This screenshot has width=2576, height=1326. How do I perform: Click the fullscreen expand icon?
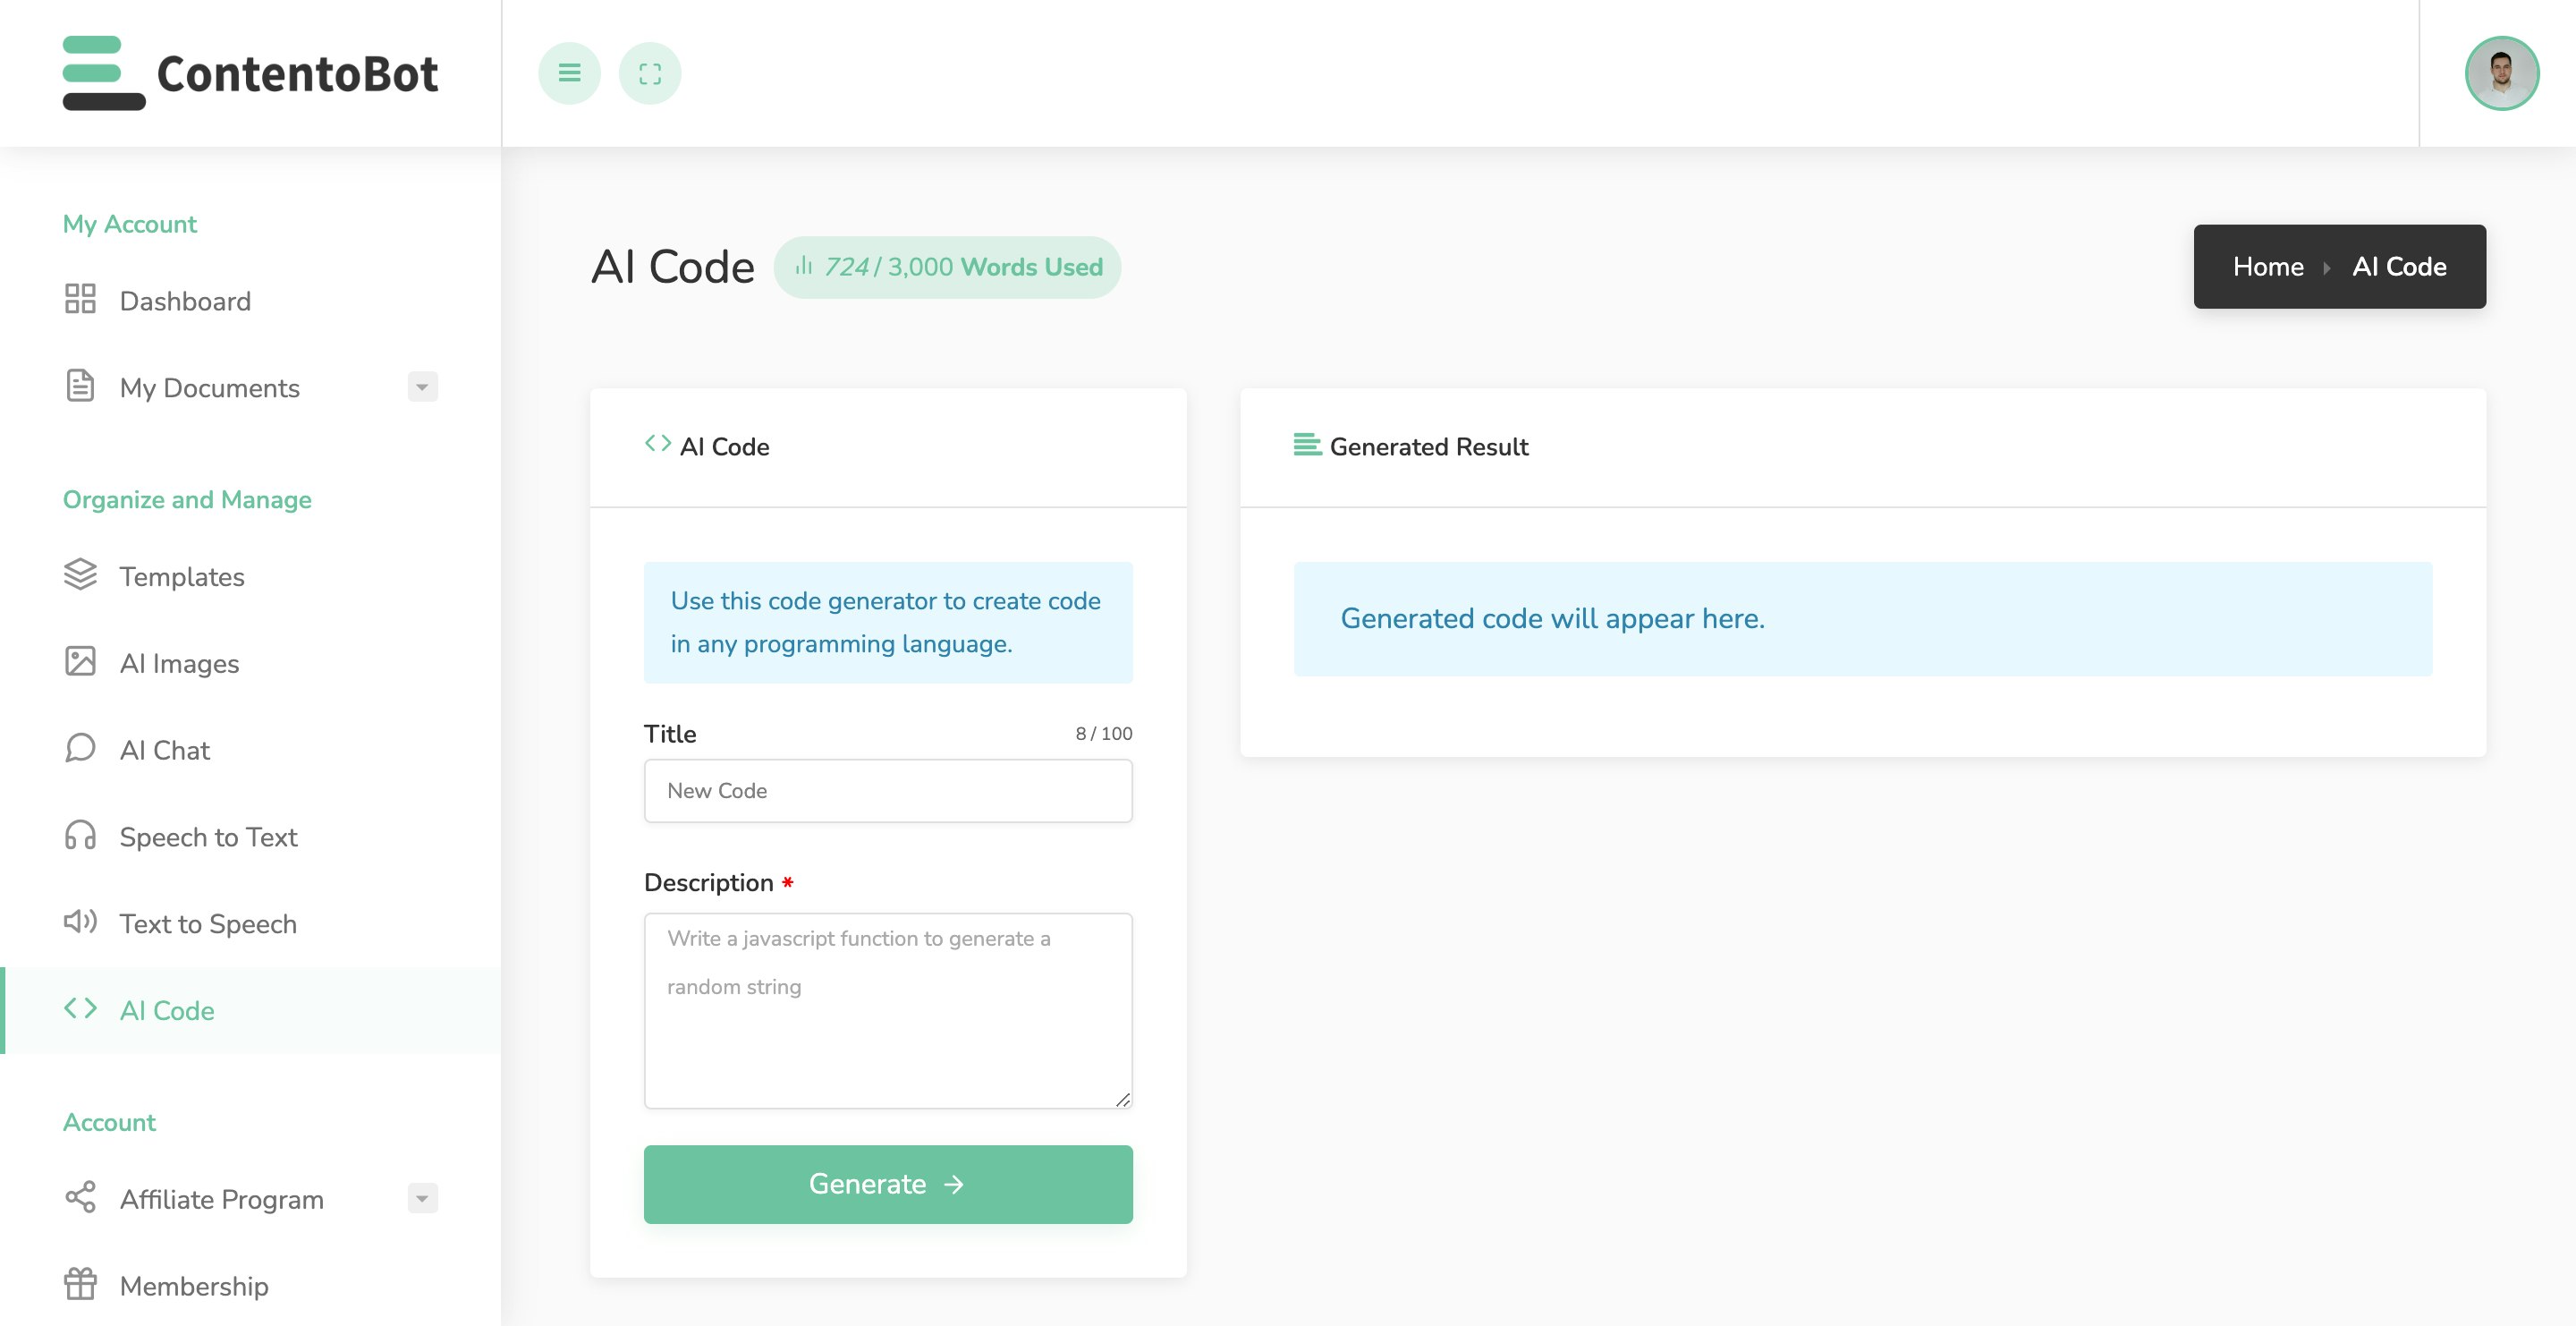click(650, 73)
